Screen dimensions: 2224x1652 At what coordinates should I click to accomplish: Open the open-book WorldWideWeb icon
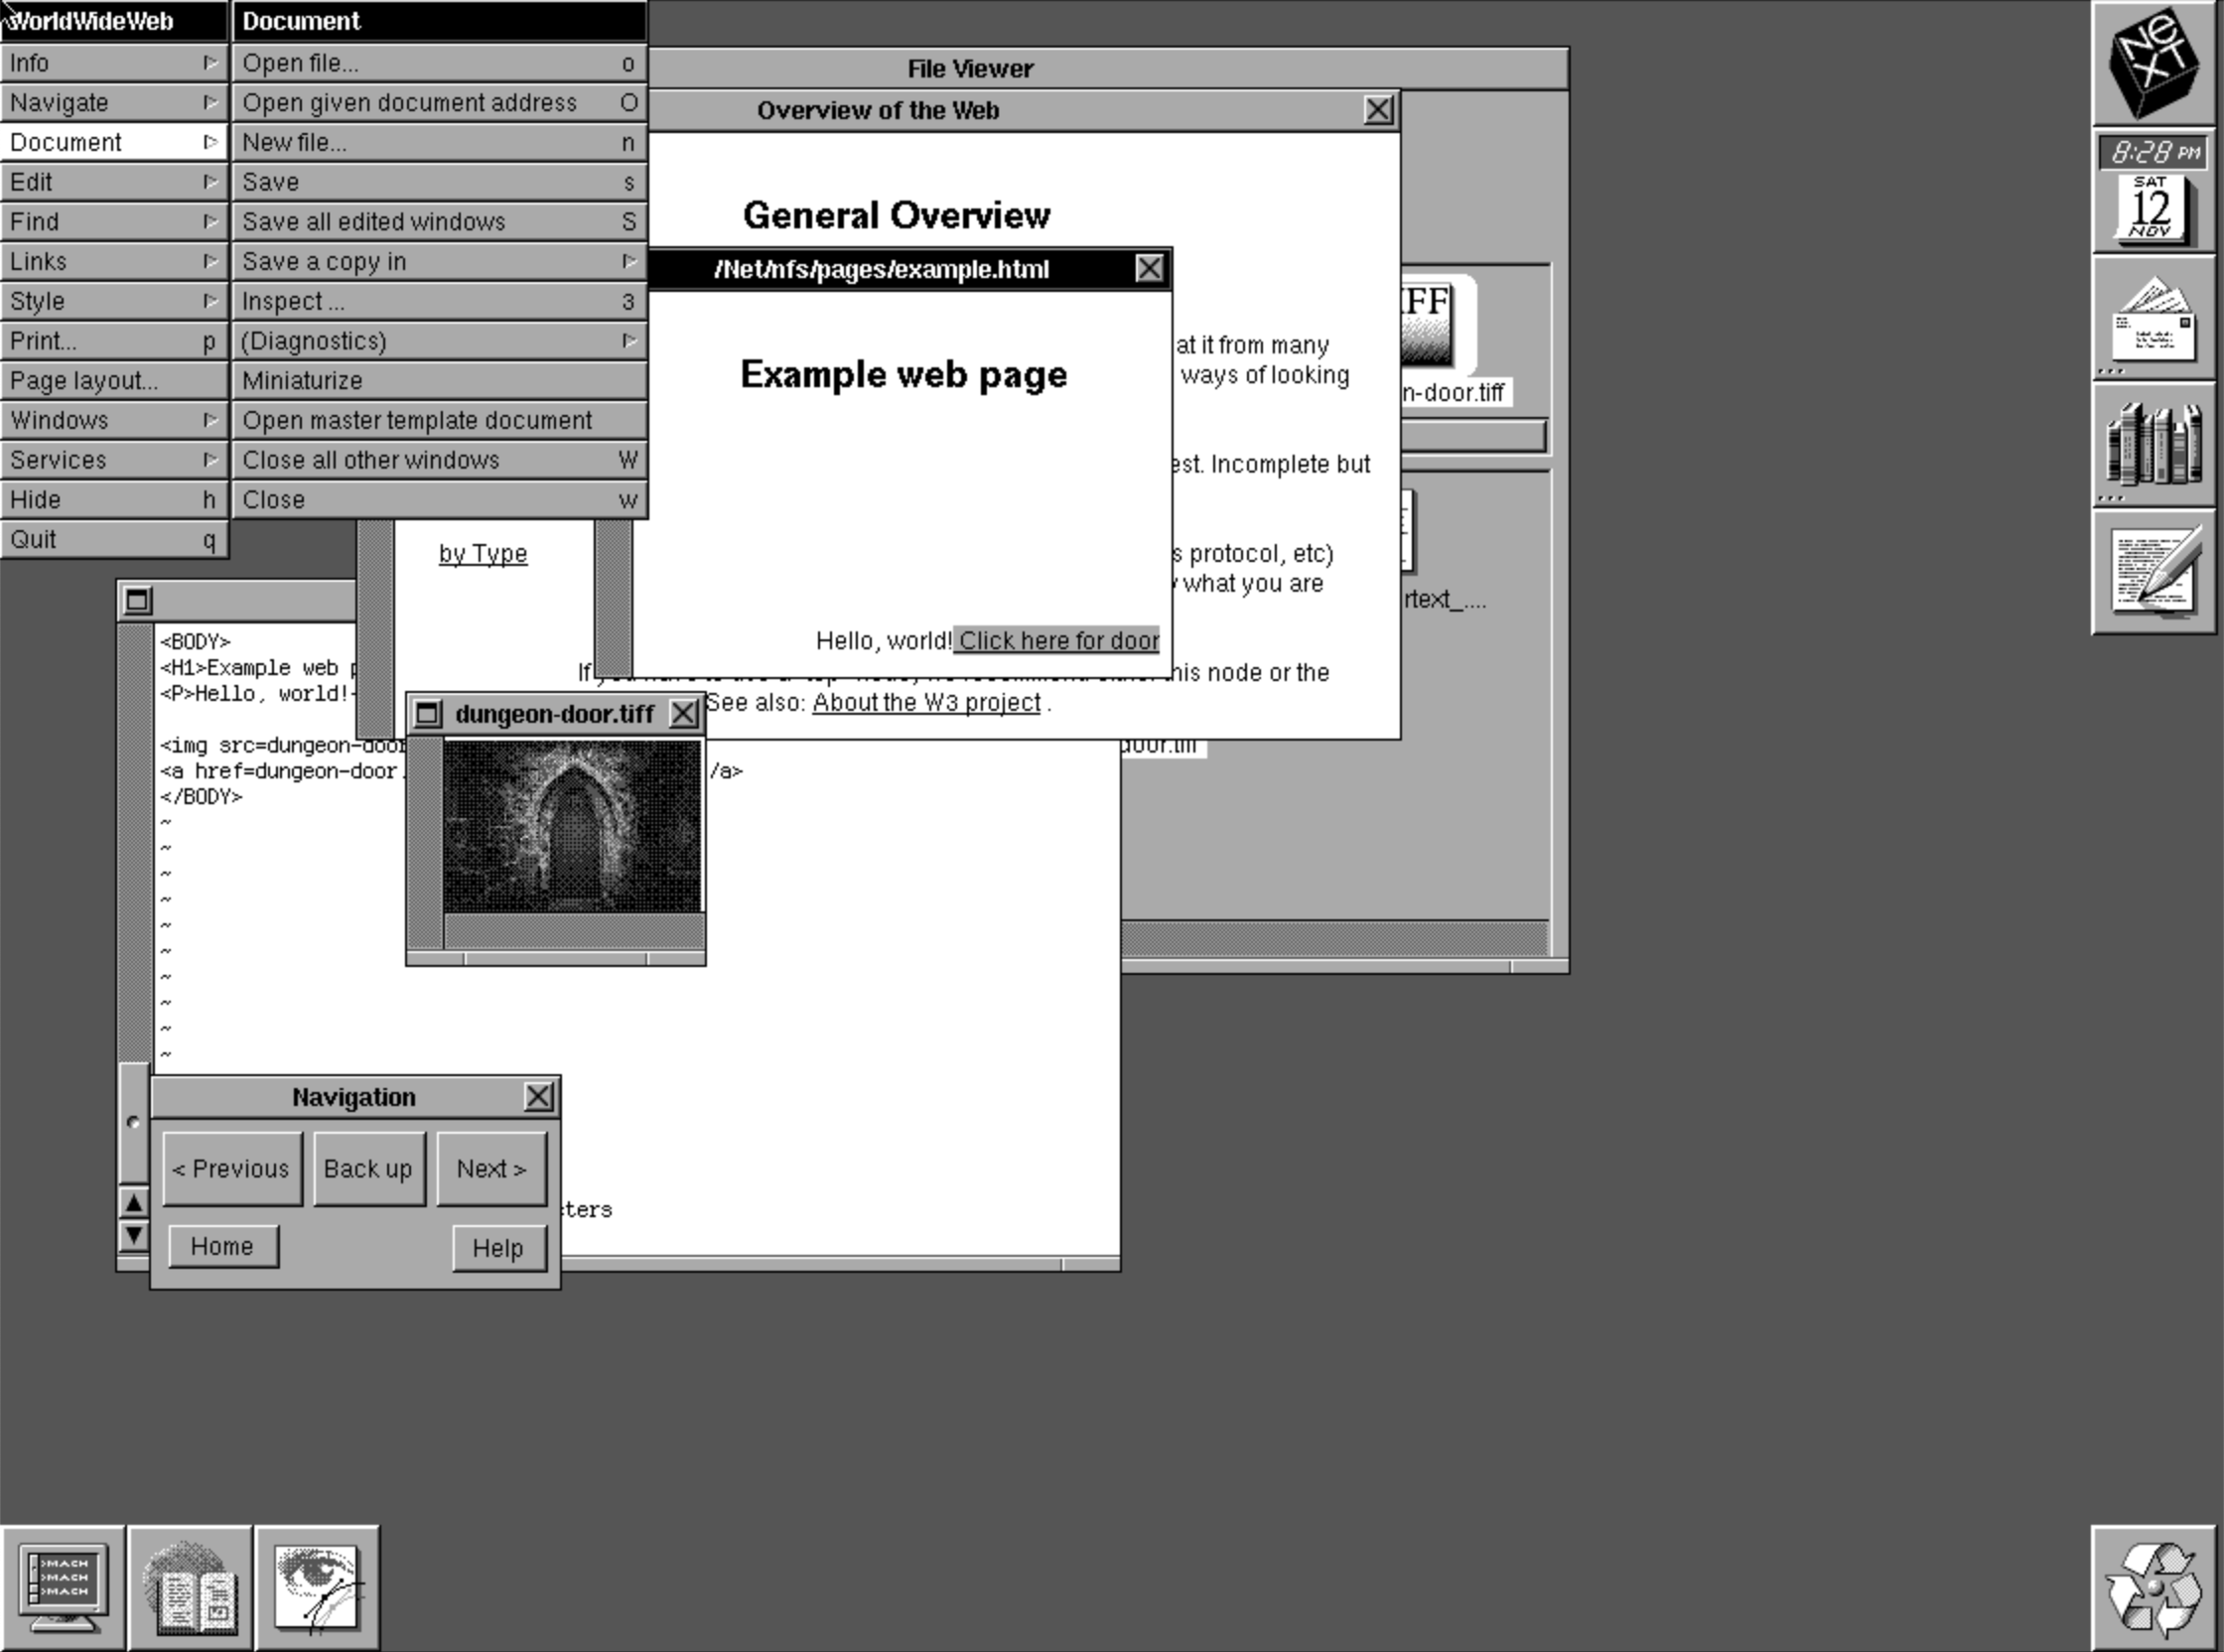tap(190, 1588)
